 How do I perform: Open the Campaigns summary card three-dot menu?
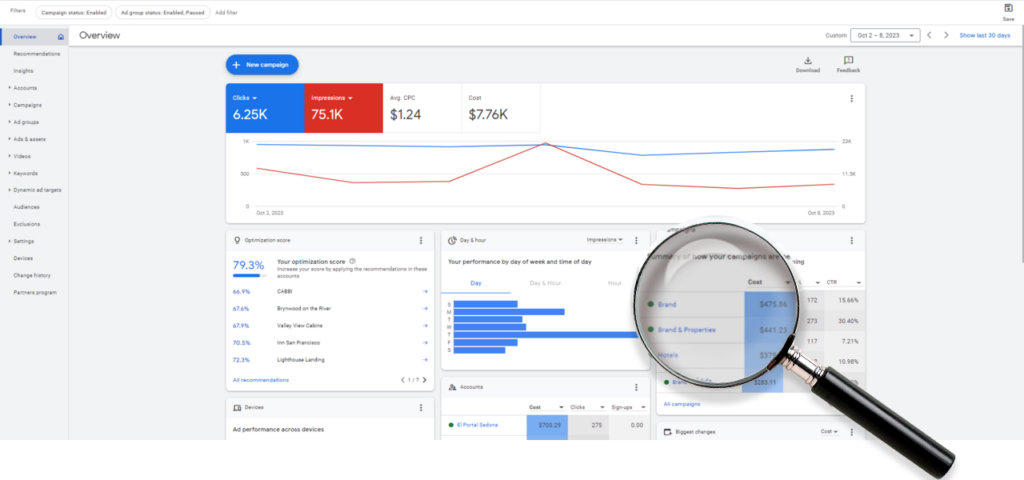click(852, 240)
